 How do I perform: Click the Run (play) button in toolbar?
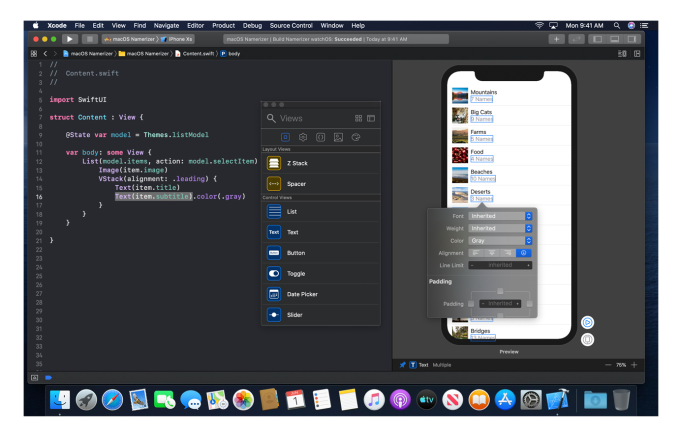point(70,38)
